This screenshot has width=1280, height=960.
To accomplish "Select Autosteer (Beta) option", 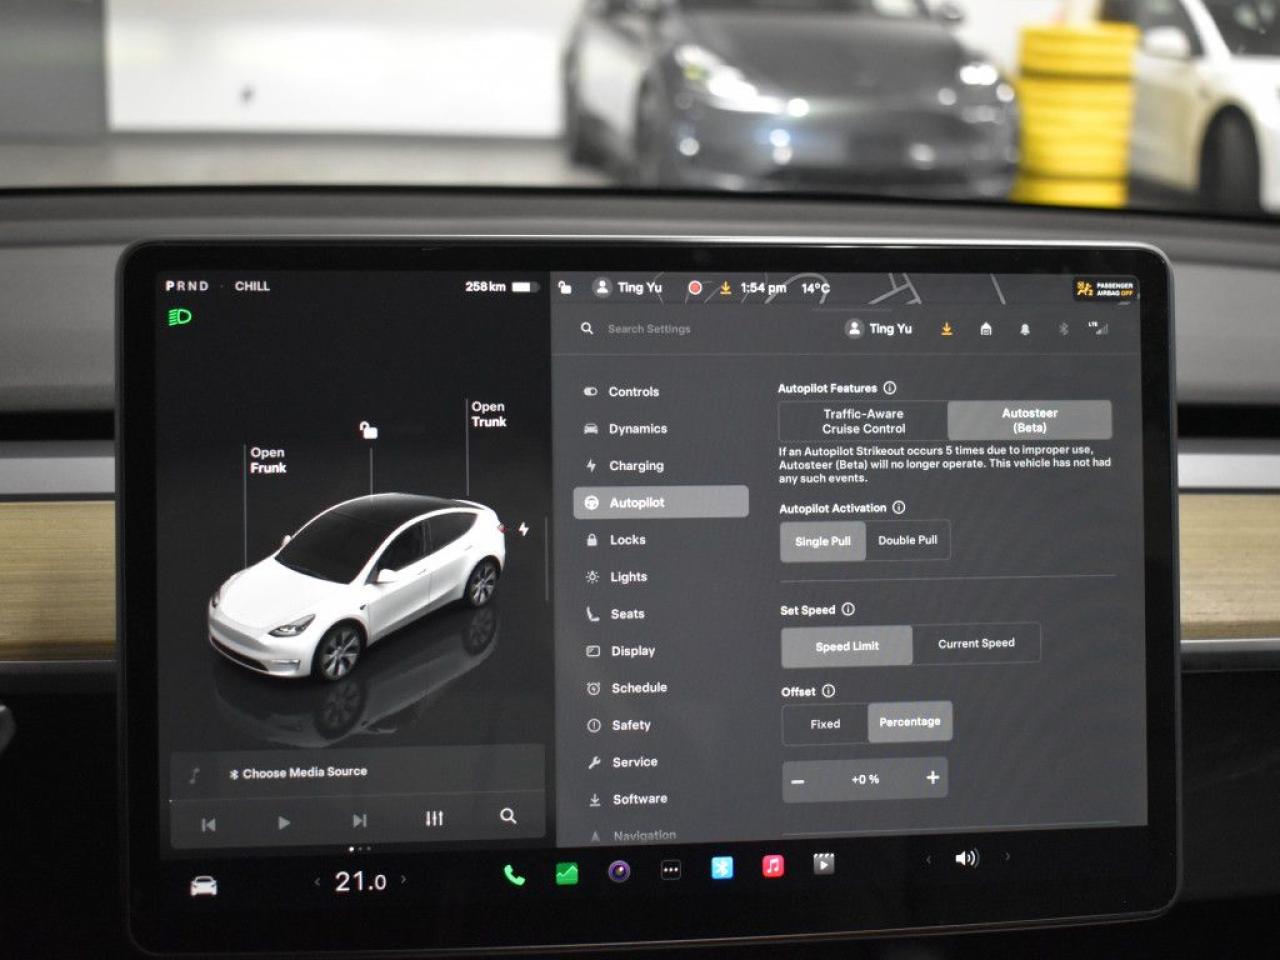I will pos(1030,420).
